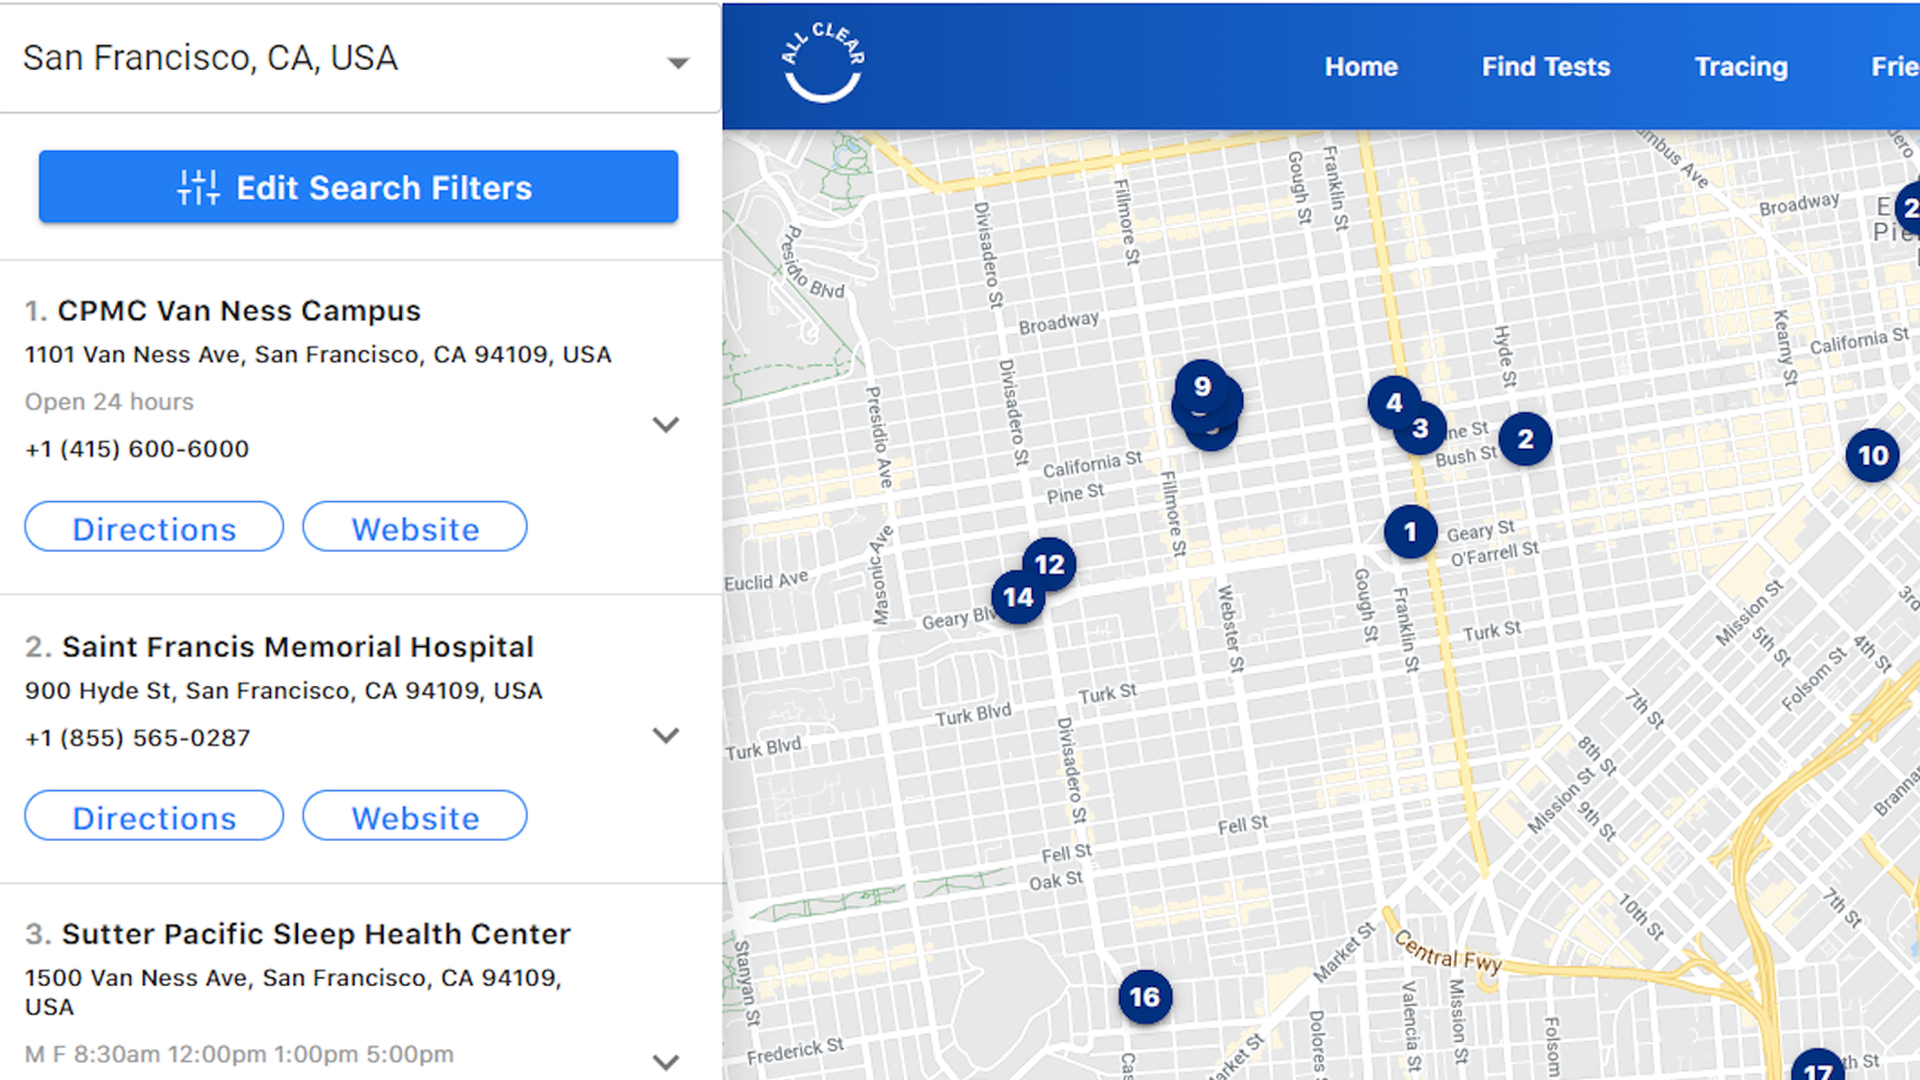The image size is (1920, 1080).
Task: Navigate to Find Tests
Action: (1545, 66)
